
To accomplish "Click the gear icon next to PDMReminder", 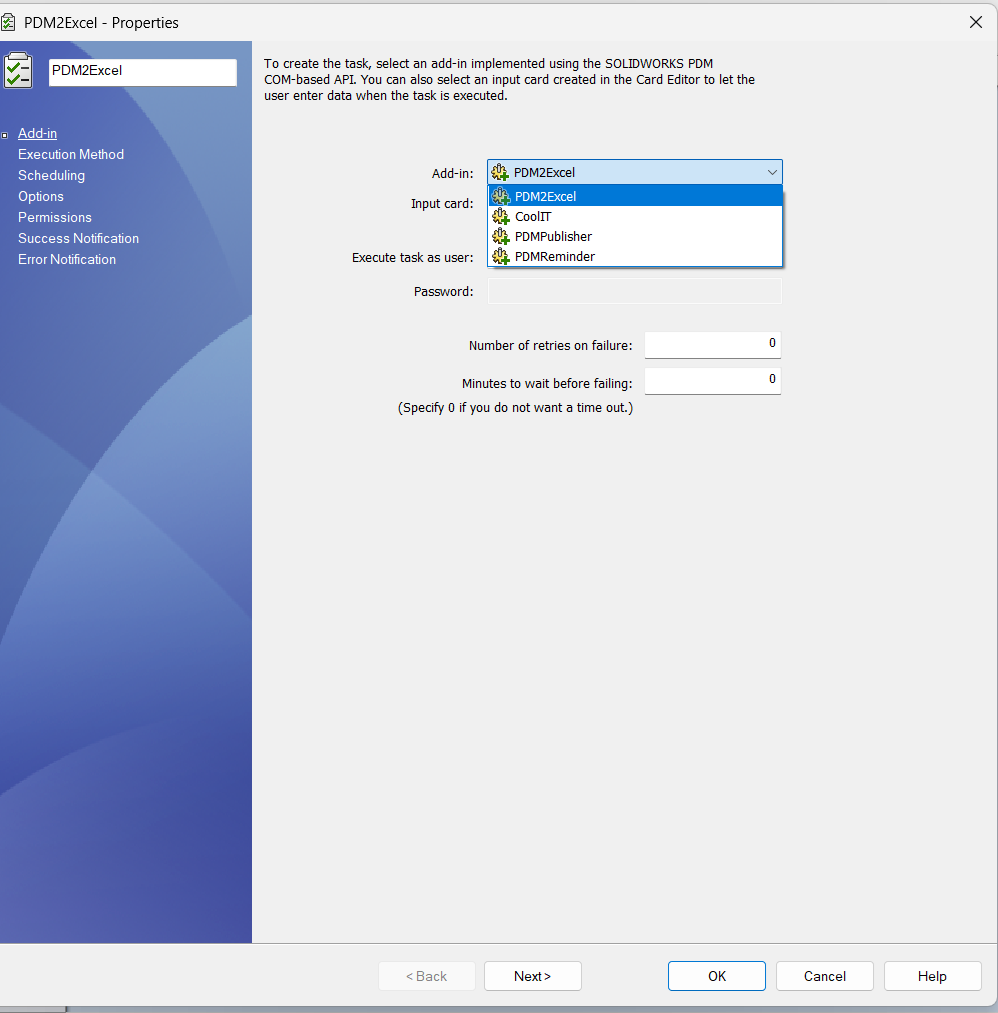I will pos(500,256).
